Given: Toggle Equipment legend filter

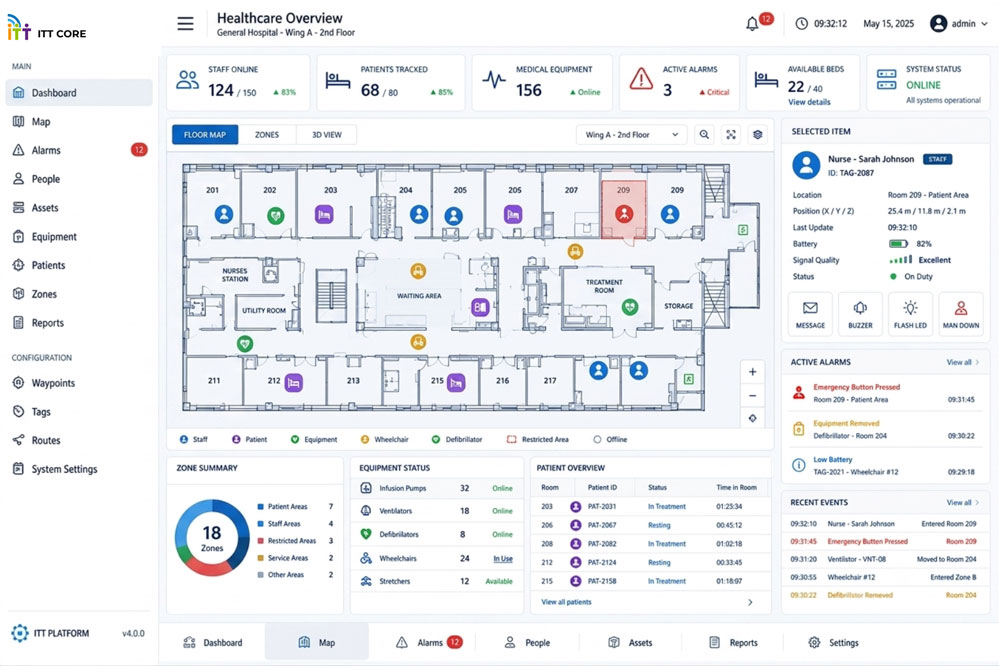Looking at the screenshot, I should (x=314, y=440).
